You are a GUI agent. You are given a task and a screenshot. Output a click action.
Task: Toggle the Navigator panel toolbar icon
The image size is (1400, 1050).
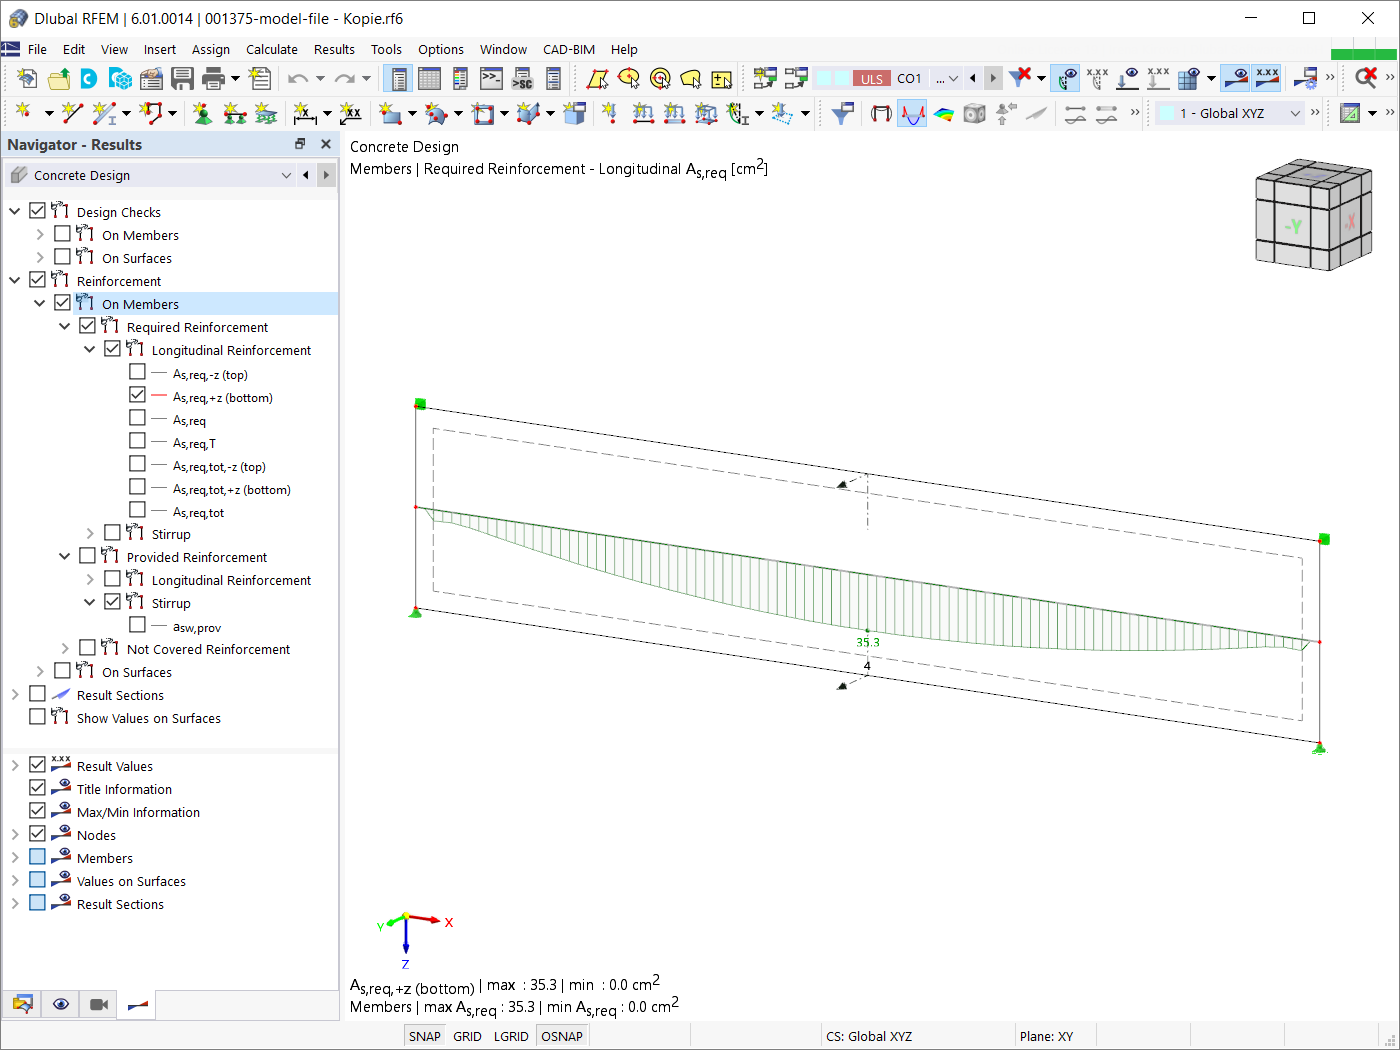pyautogui.click(x=398, y=78)
